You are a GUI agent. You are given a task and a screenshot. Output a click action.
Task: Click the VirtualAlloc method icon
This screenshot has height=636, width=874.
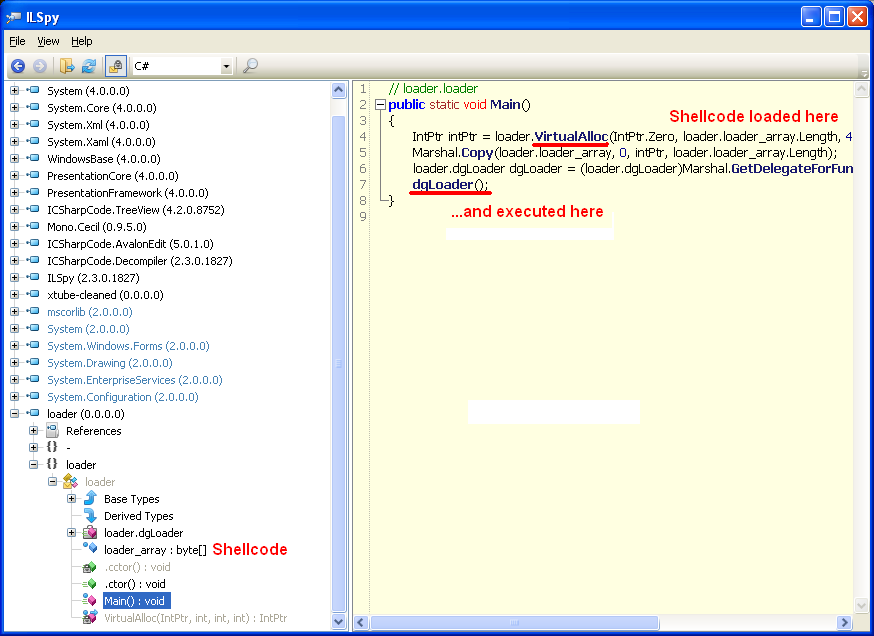(x=89, y=617)
